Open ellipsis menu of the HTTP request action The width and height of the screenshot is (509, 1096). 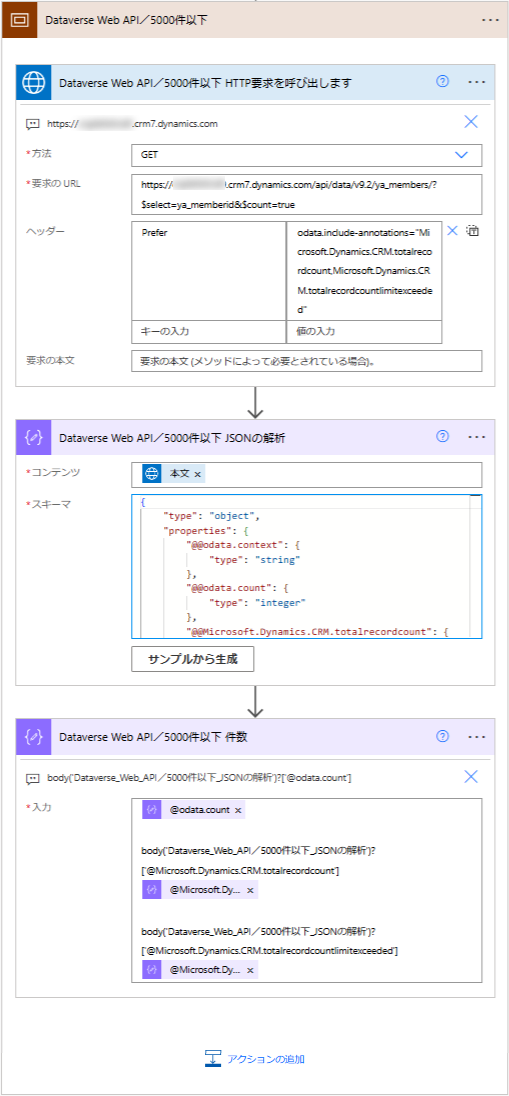[x=477, y=82]
